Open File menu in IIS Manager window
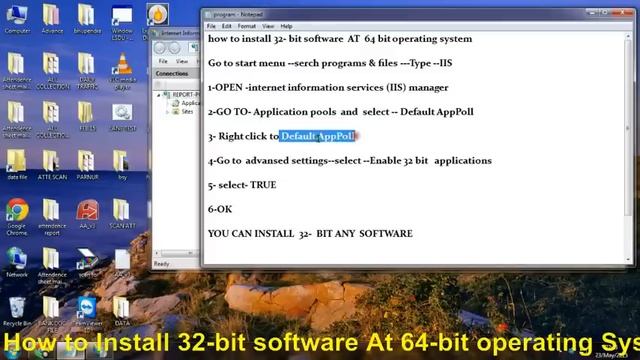 [163, 61]
